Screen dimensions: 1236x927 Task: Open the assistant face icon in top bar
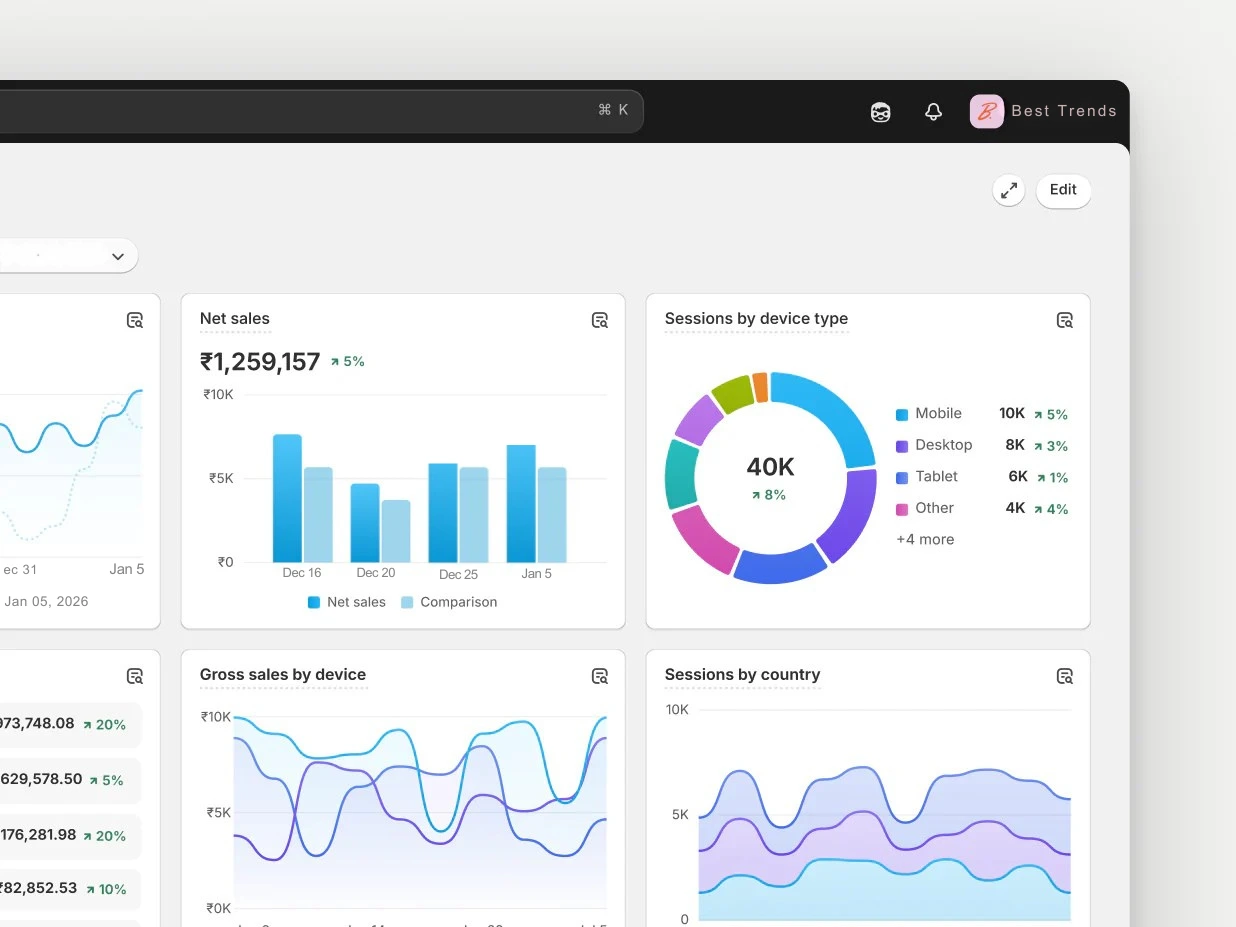pyautogui.click(x=880, y=112)
